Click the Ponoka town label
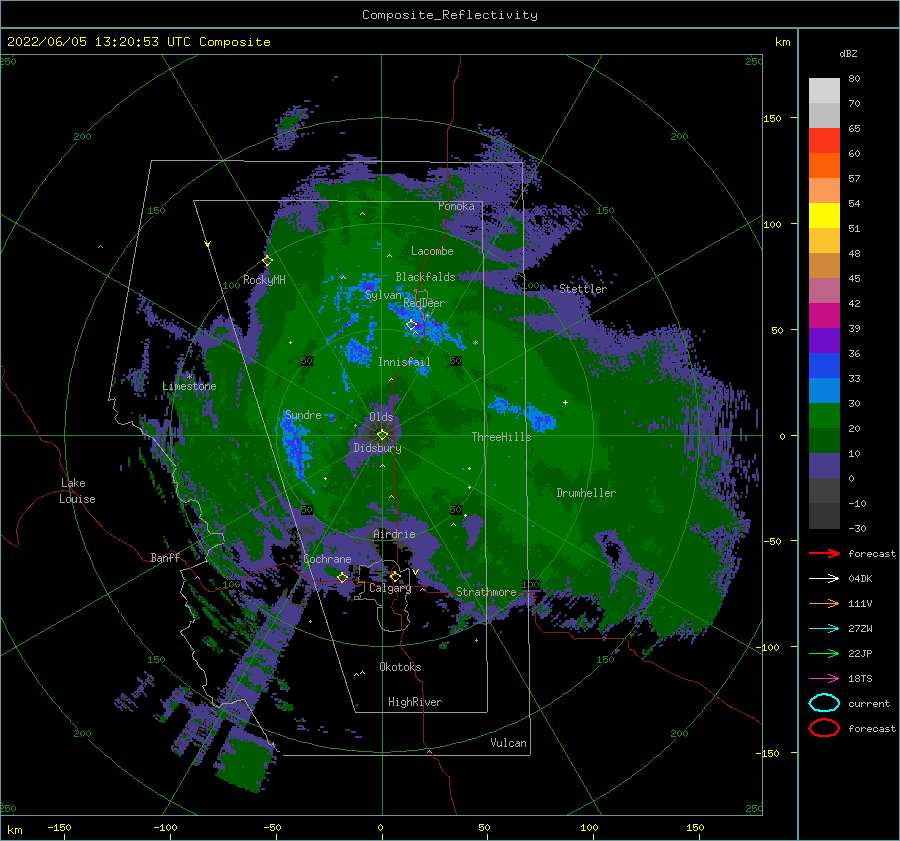This screenshot has width=900, height=841. point(456,206)
